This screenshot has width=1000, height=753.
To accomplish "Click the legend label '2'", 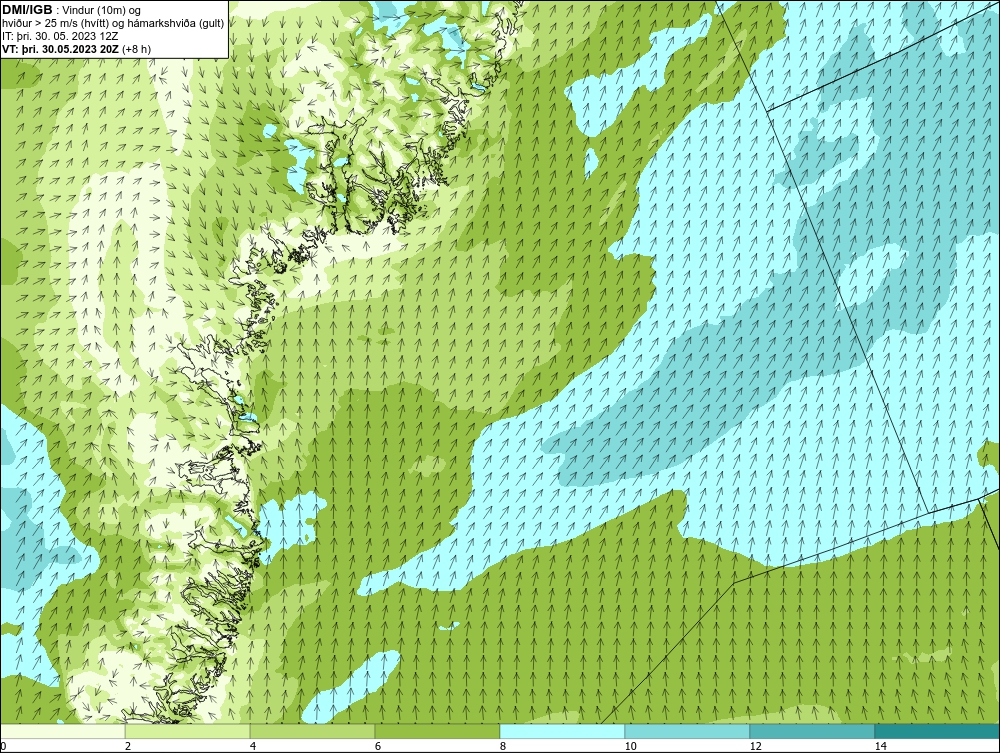I will coord(128,746).
